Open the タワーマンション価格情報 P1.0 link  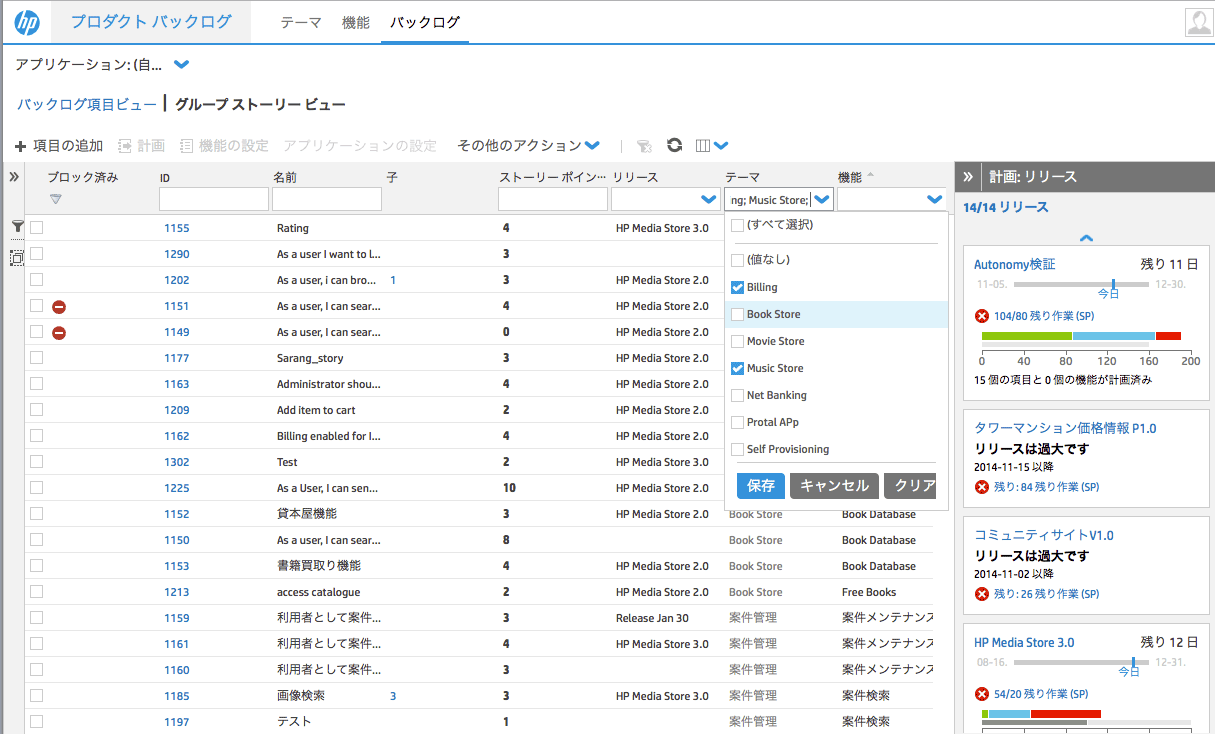click(1065, 428)
